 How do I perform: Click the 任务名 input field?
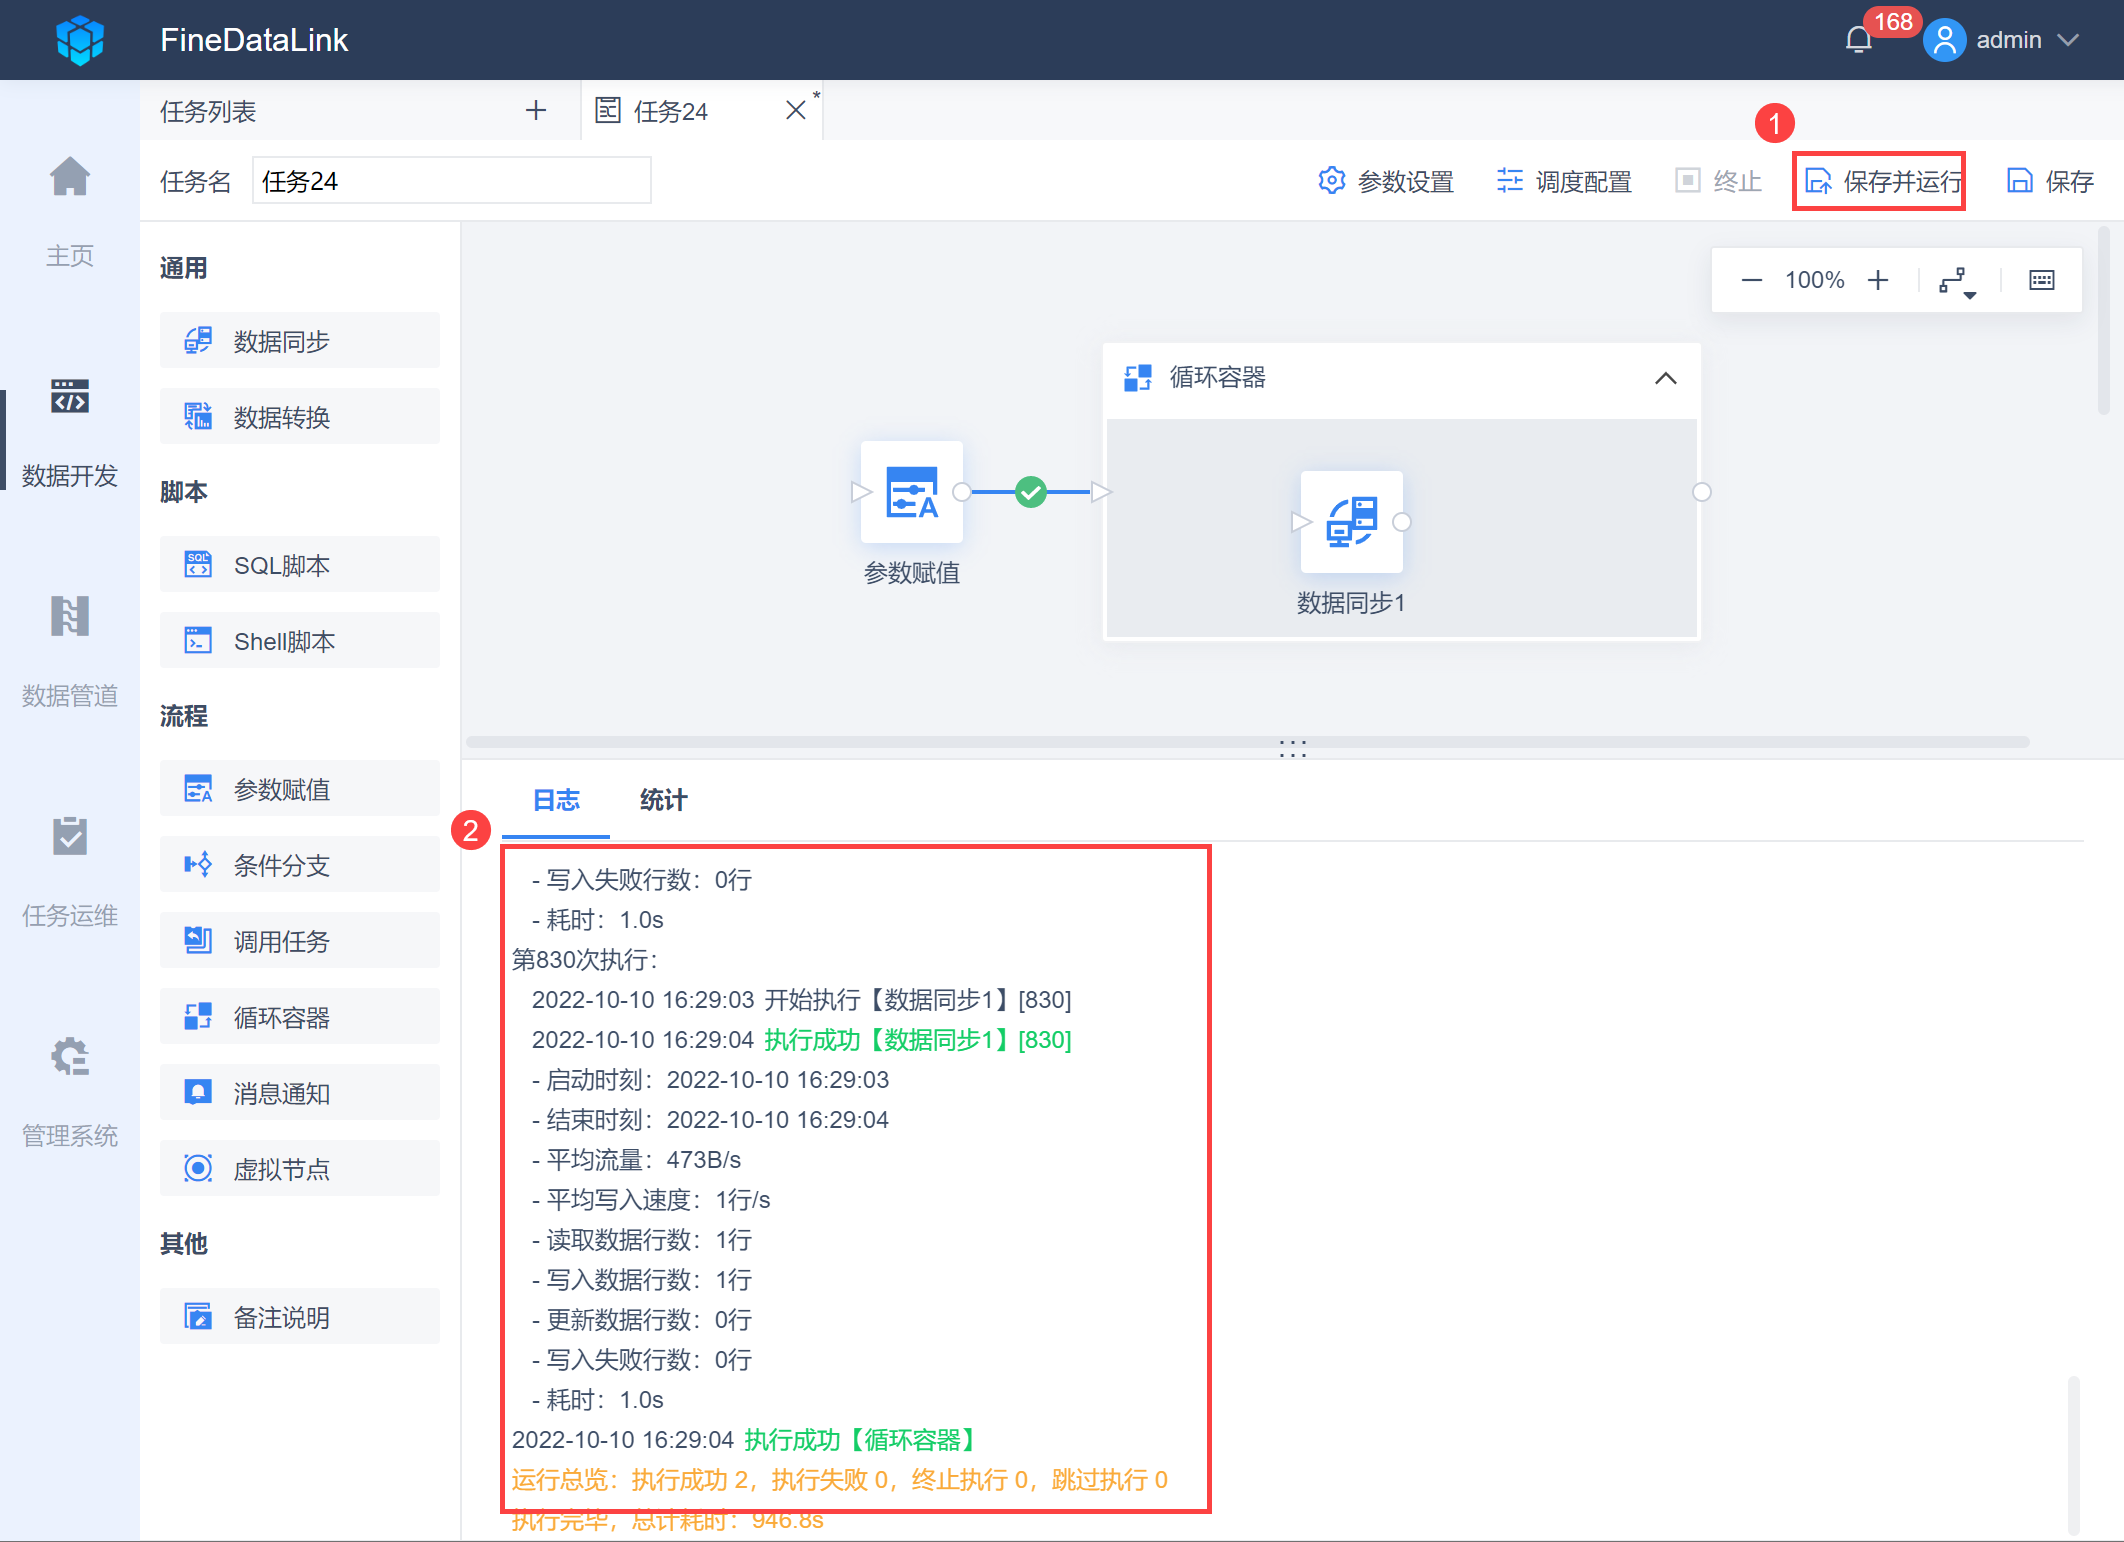pyautogui.click(x=451, y=181)
